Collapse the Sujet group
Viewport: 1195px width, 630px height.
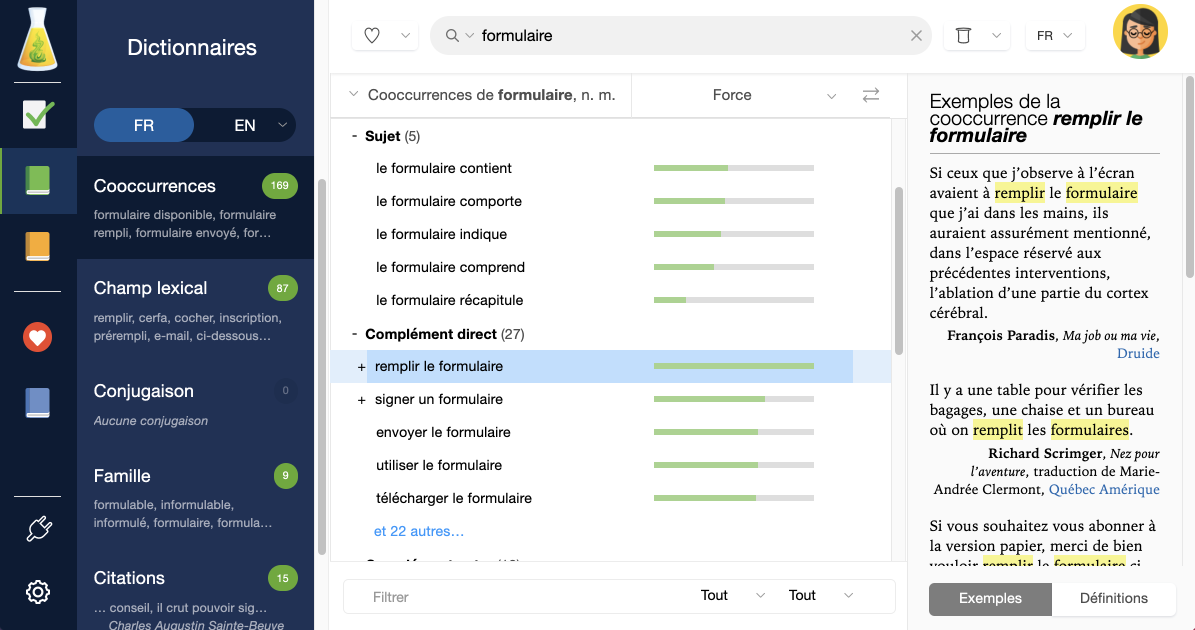354,136
